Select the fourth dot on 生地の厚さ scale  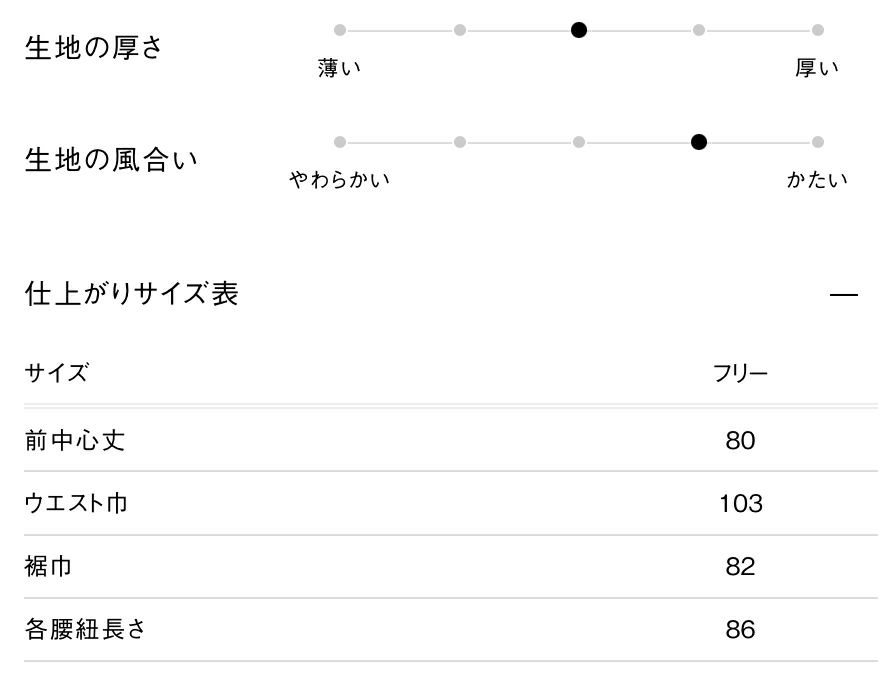(x=699, y=30)
